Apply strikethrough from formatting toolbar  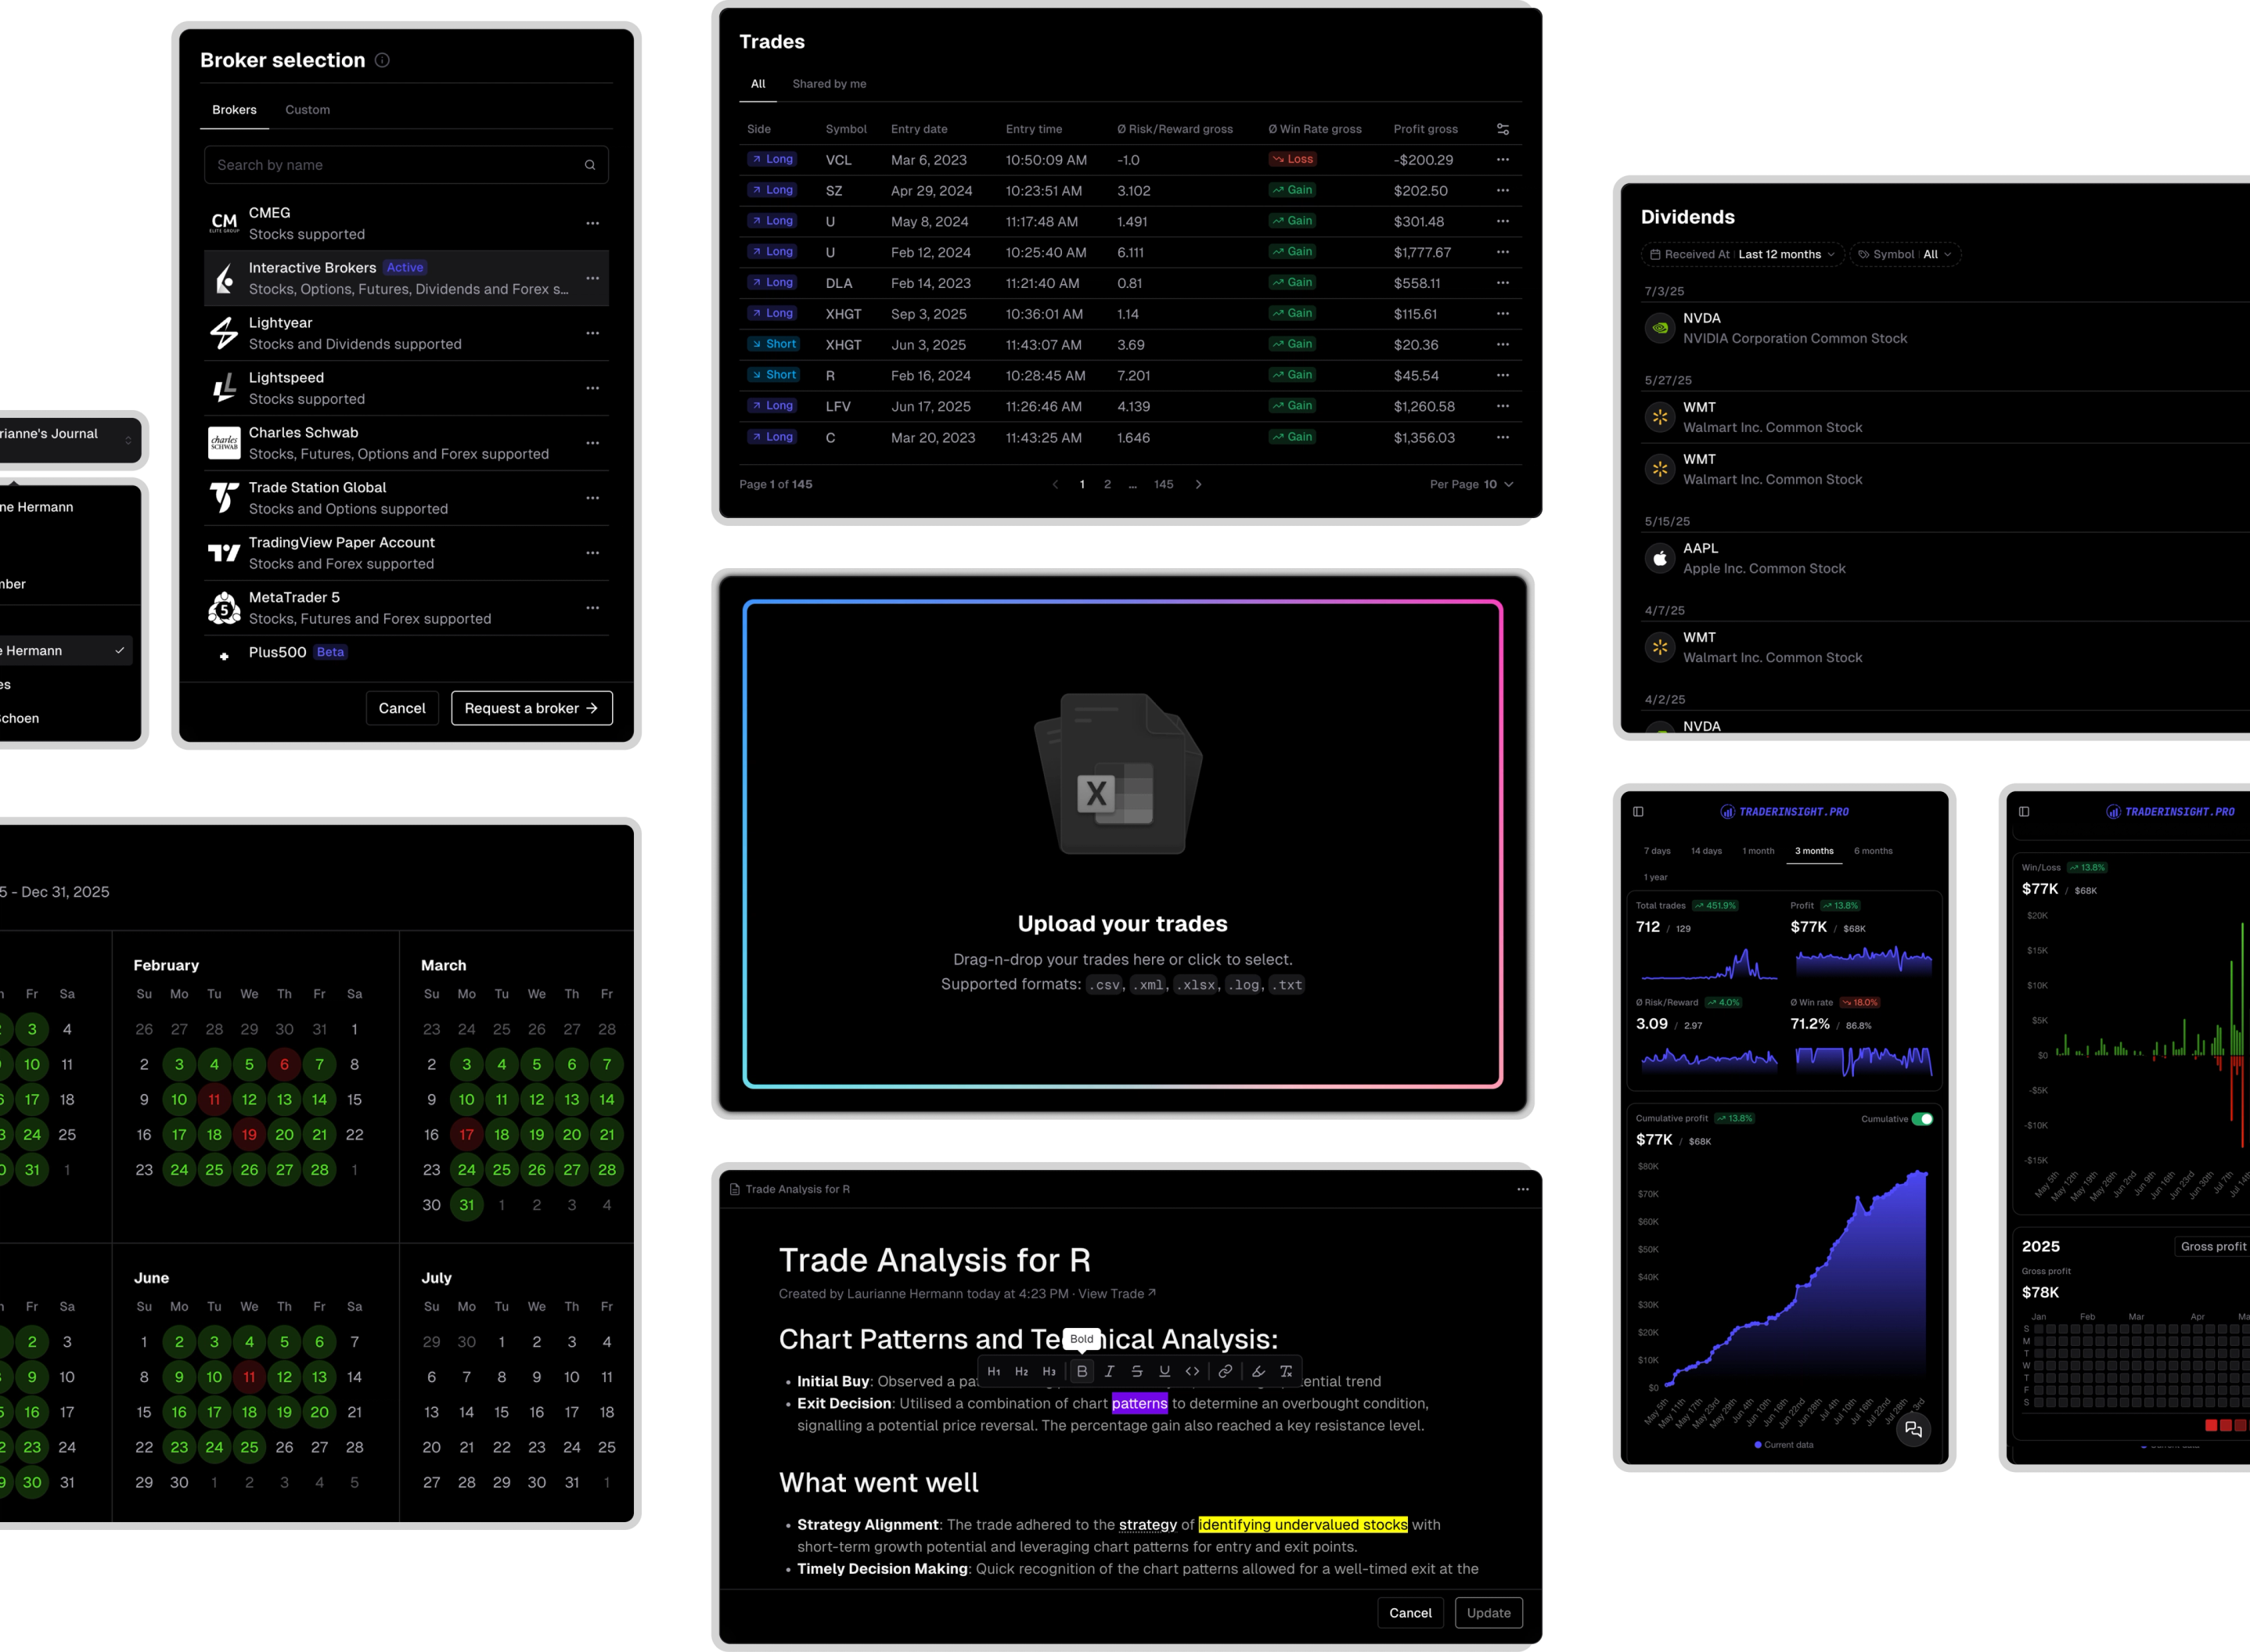[1137, 1372]
